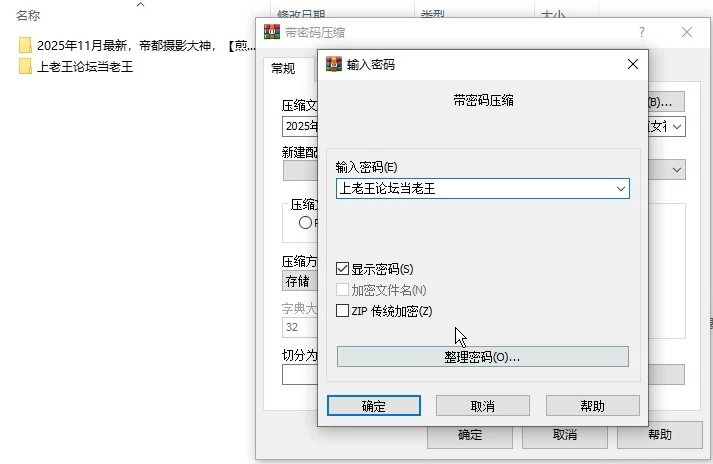Image resolution: width=713 pixels, height=464 pixels.
Task: Click the browse (B)... button in background window
Action: tap(666, 102)
